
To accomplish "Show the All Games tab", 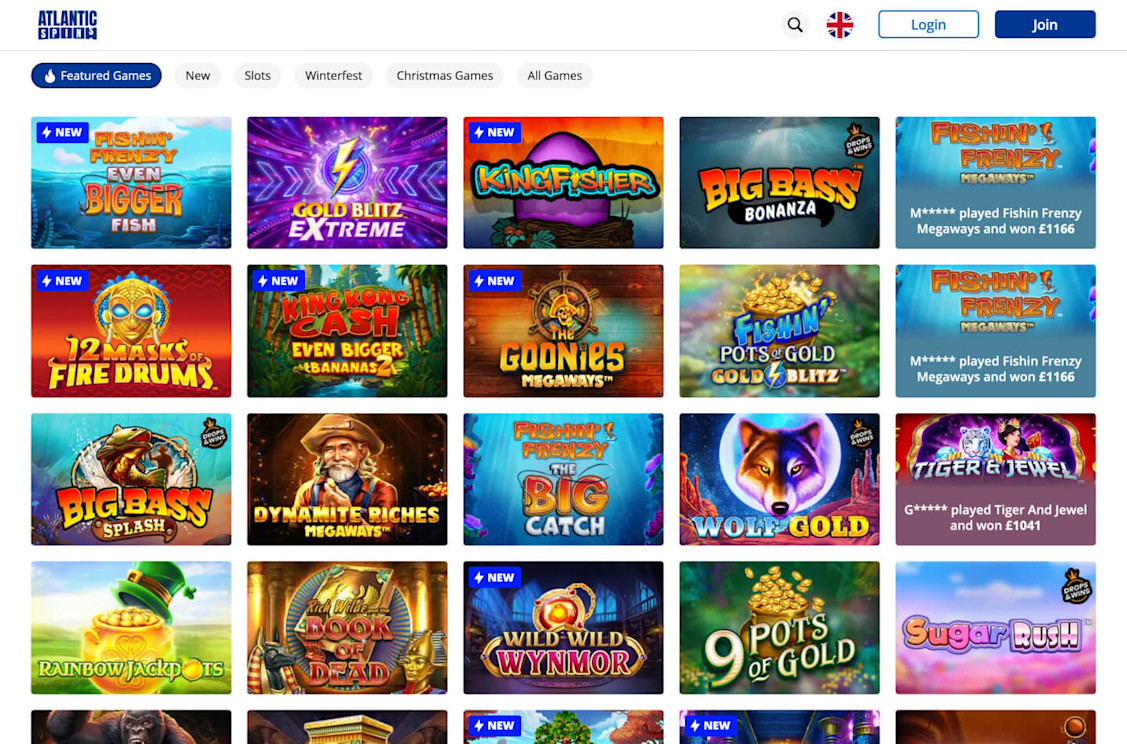I will point(555,75).
